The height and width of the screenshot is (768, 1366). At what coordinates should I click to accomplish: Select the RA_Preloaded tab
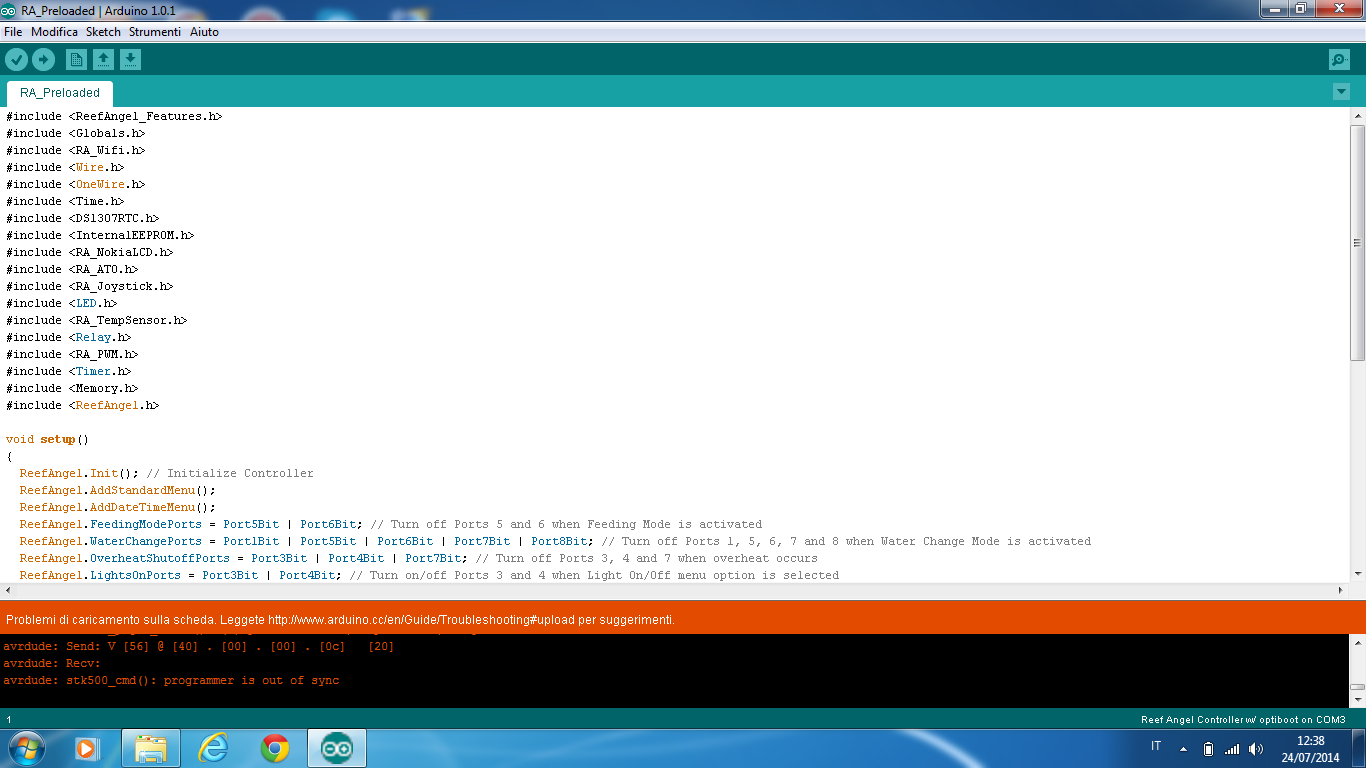(x=60, y=93)
